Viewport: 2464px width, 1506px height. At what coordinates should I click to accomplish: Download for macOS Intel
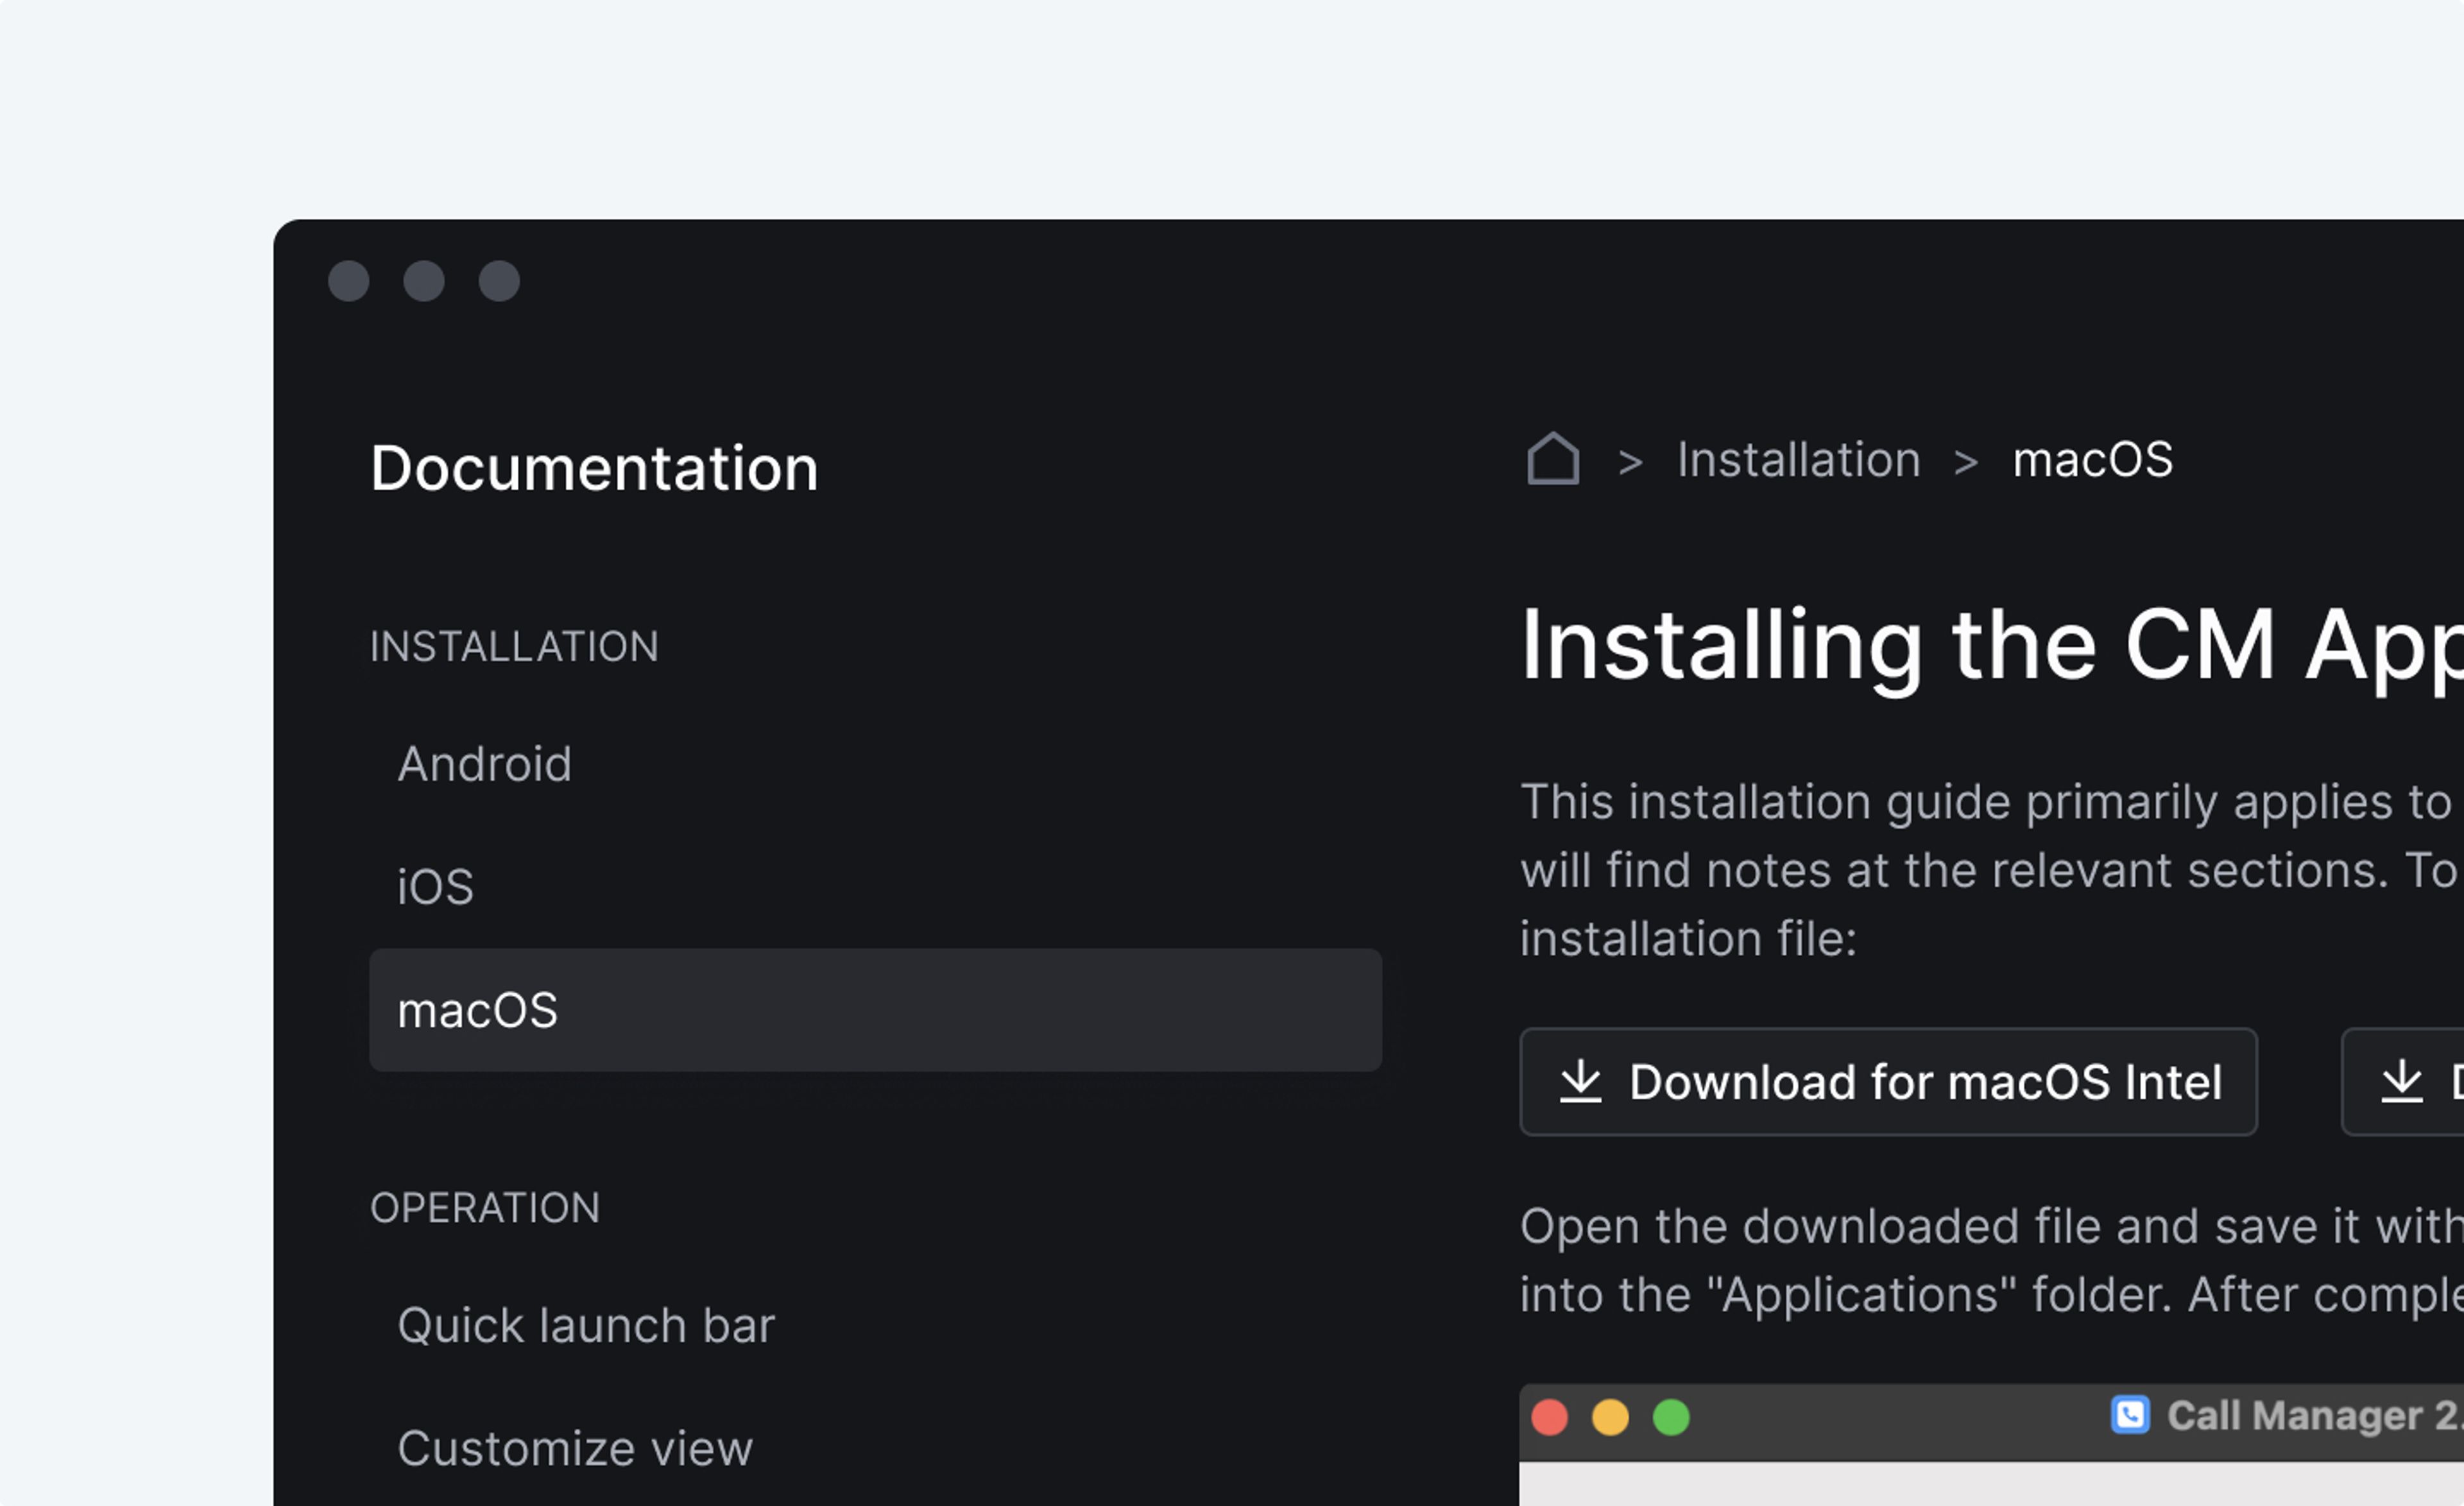[x=1888, y=1082]
